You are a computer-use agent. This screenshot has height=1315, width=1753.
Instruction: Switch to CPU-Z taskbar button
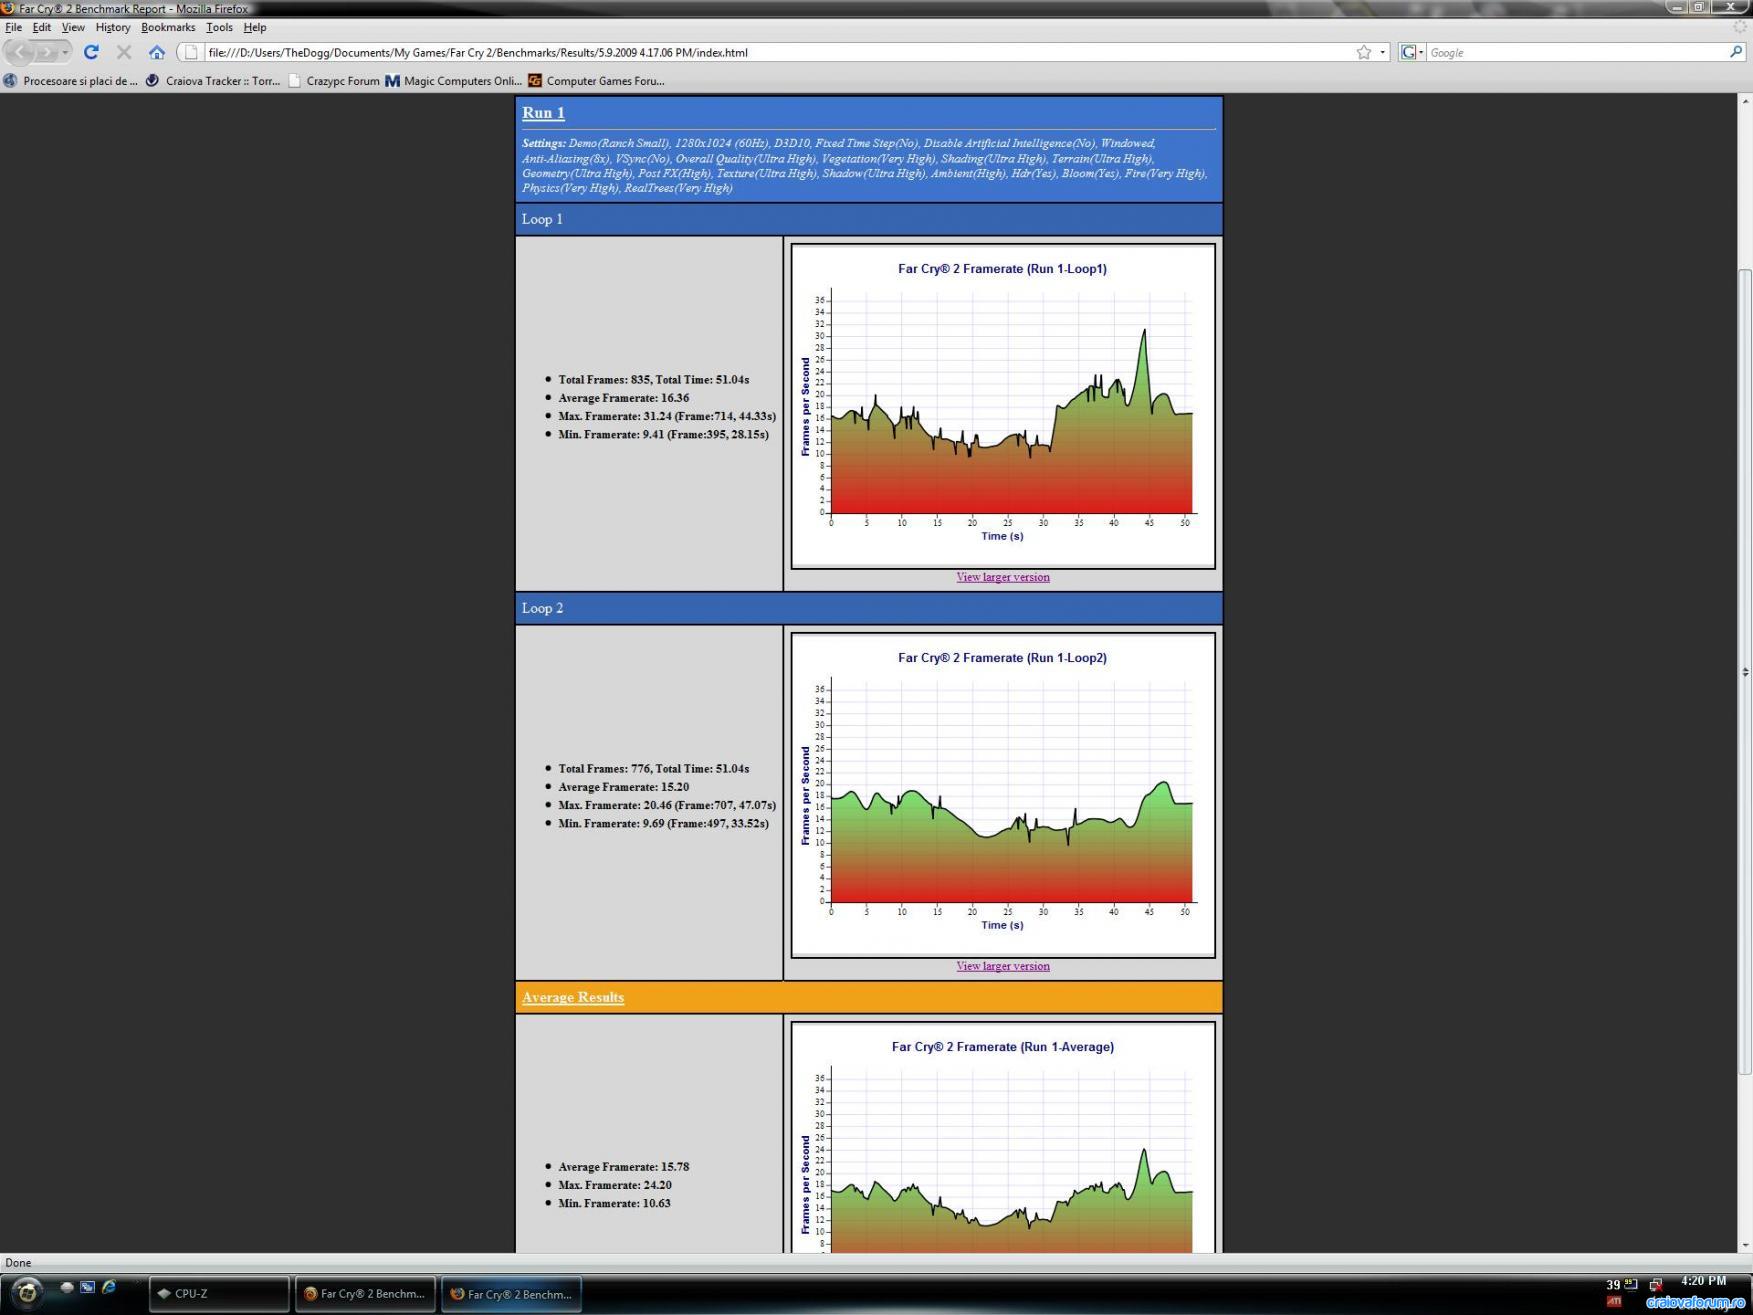219,1293
